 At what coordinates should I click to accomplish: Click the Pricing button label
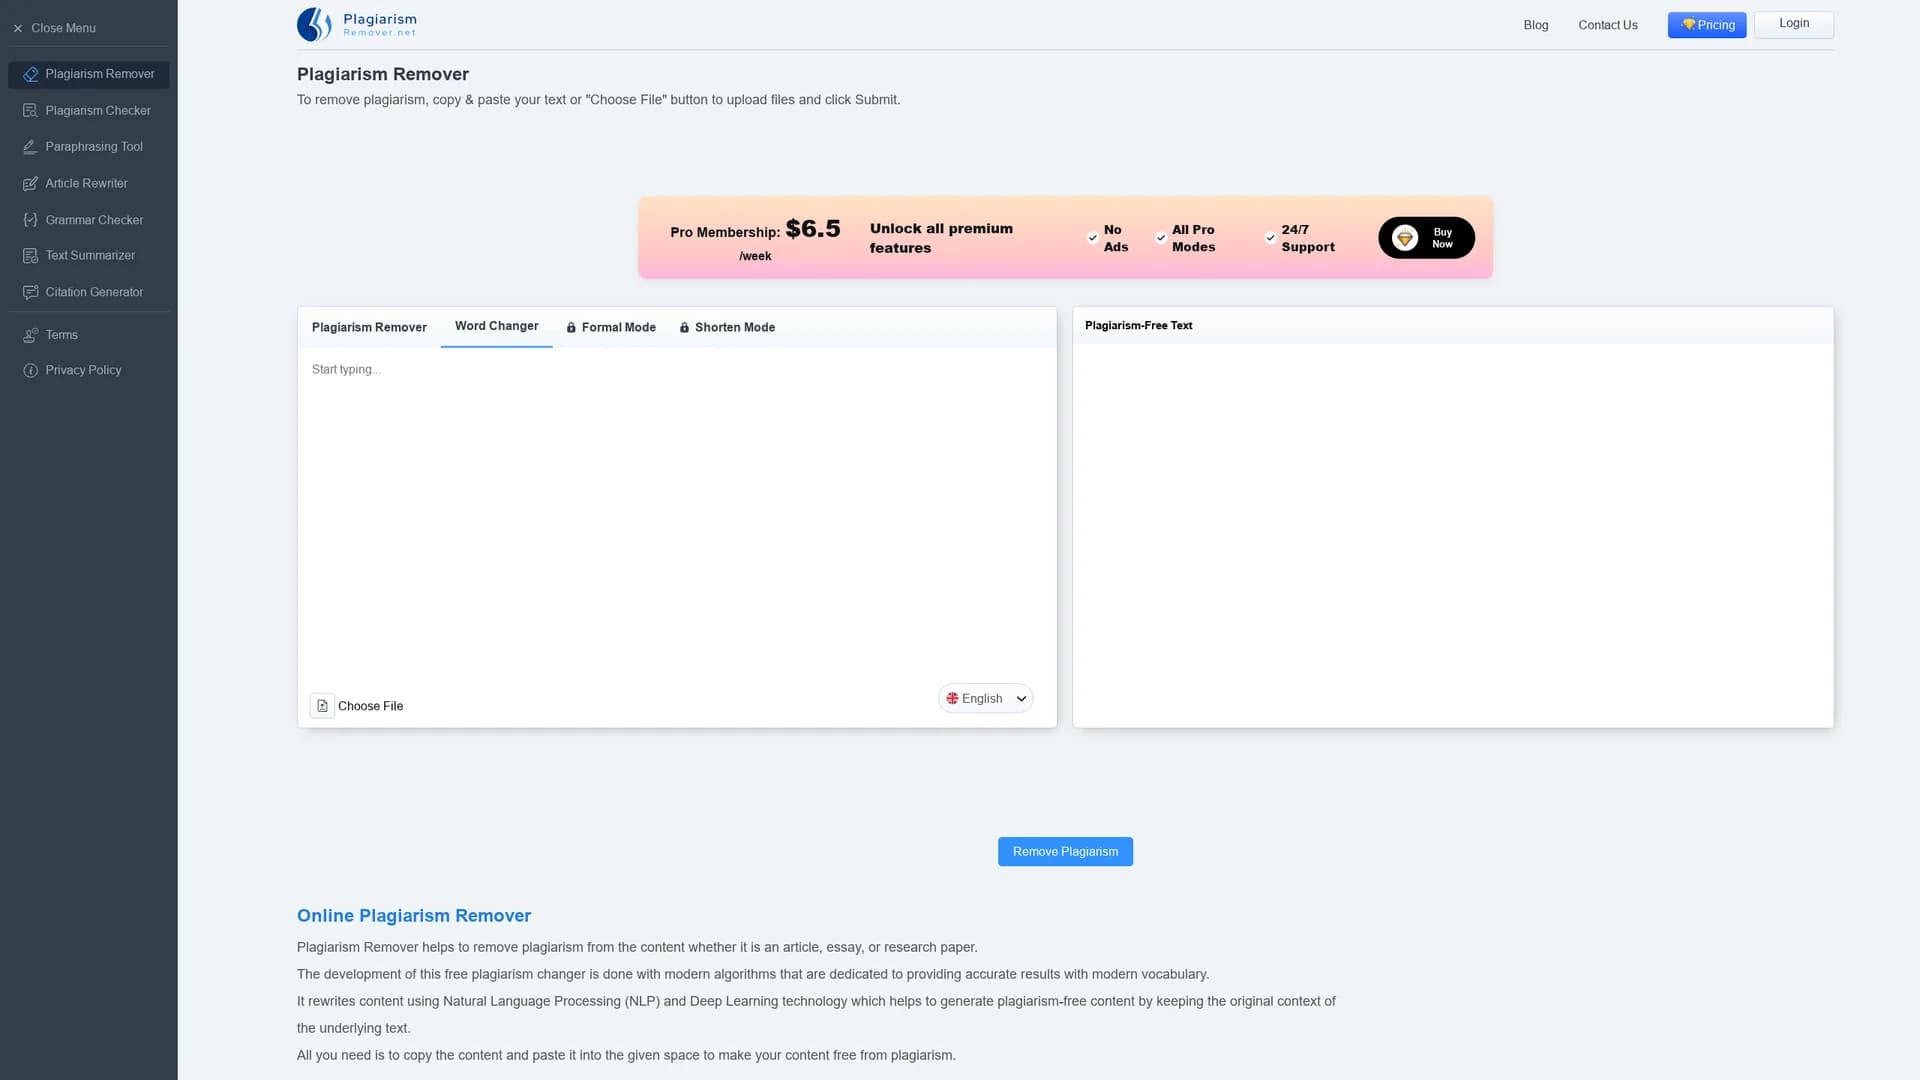pyautogui.click(x=1716, y=25)
